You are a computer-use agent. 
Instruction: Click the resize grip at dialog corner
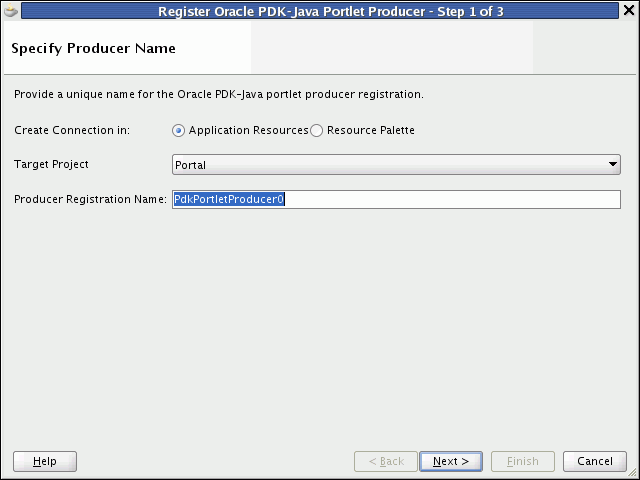(634, 474)
